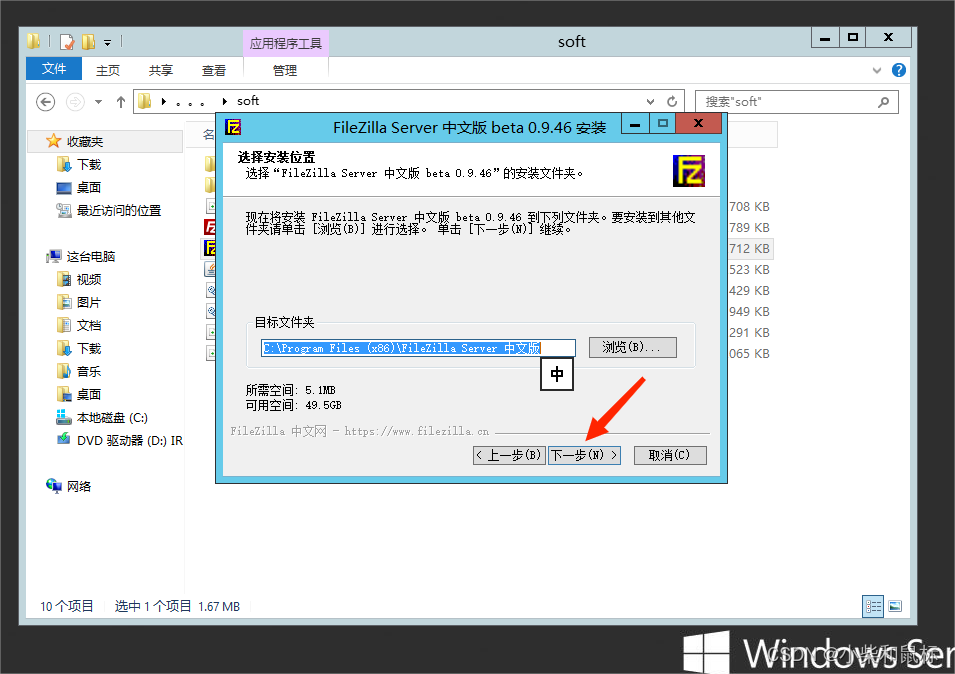955x674 pixels.
Task: Open 桌面 under 这台电脑
Action: click(x=89, y=395)
